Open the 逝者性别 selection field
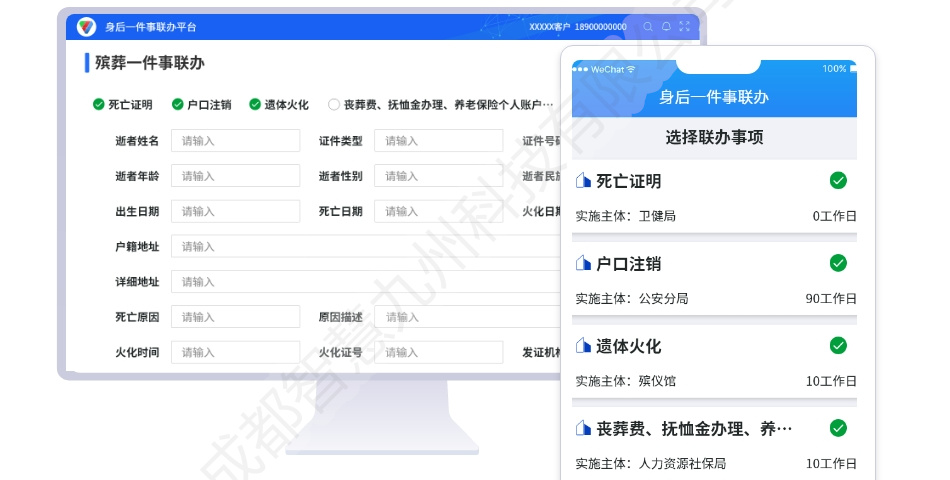 coord(438,176)
